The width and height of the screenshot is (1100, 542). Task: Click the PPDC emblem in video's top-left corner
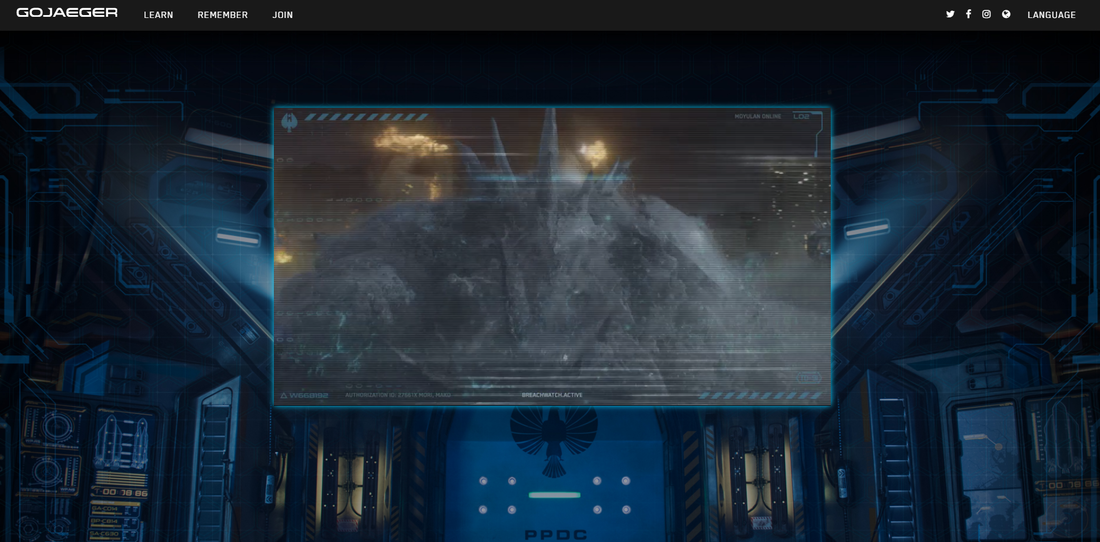[x=289, y=122]
